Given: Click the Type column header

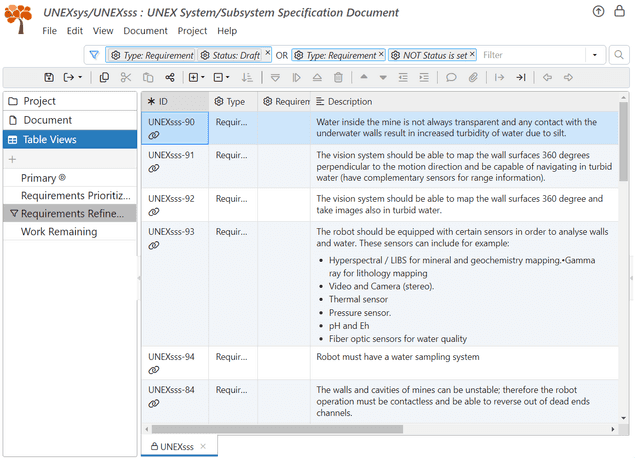Looking at the screenshot, I should pos(233,101).
